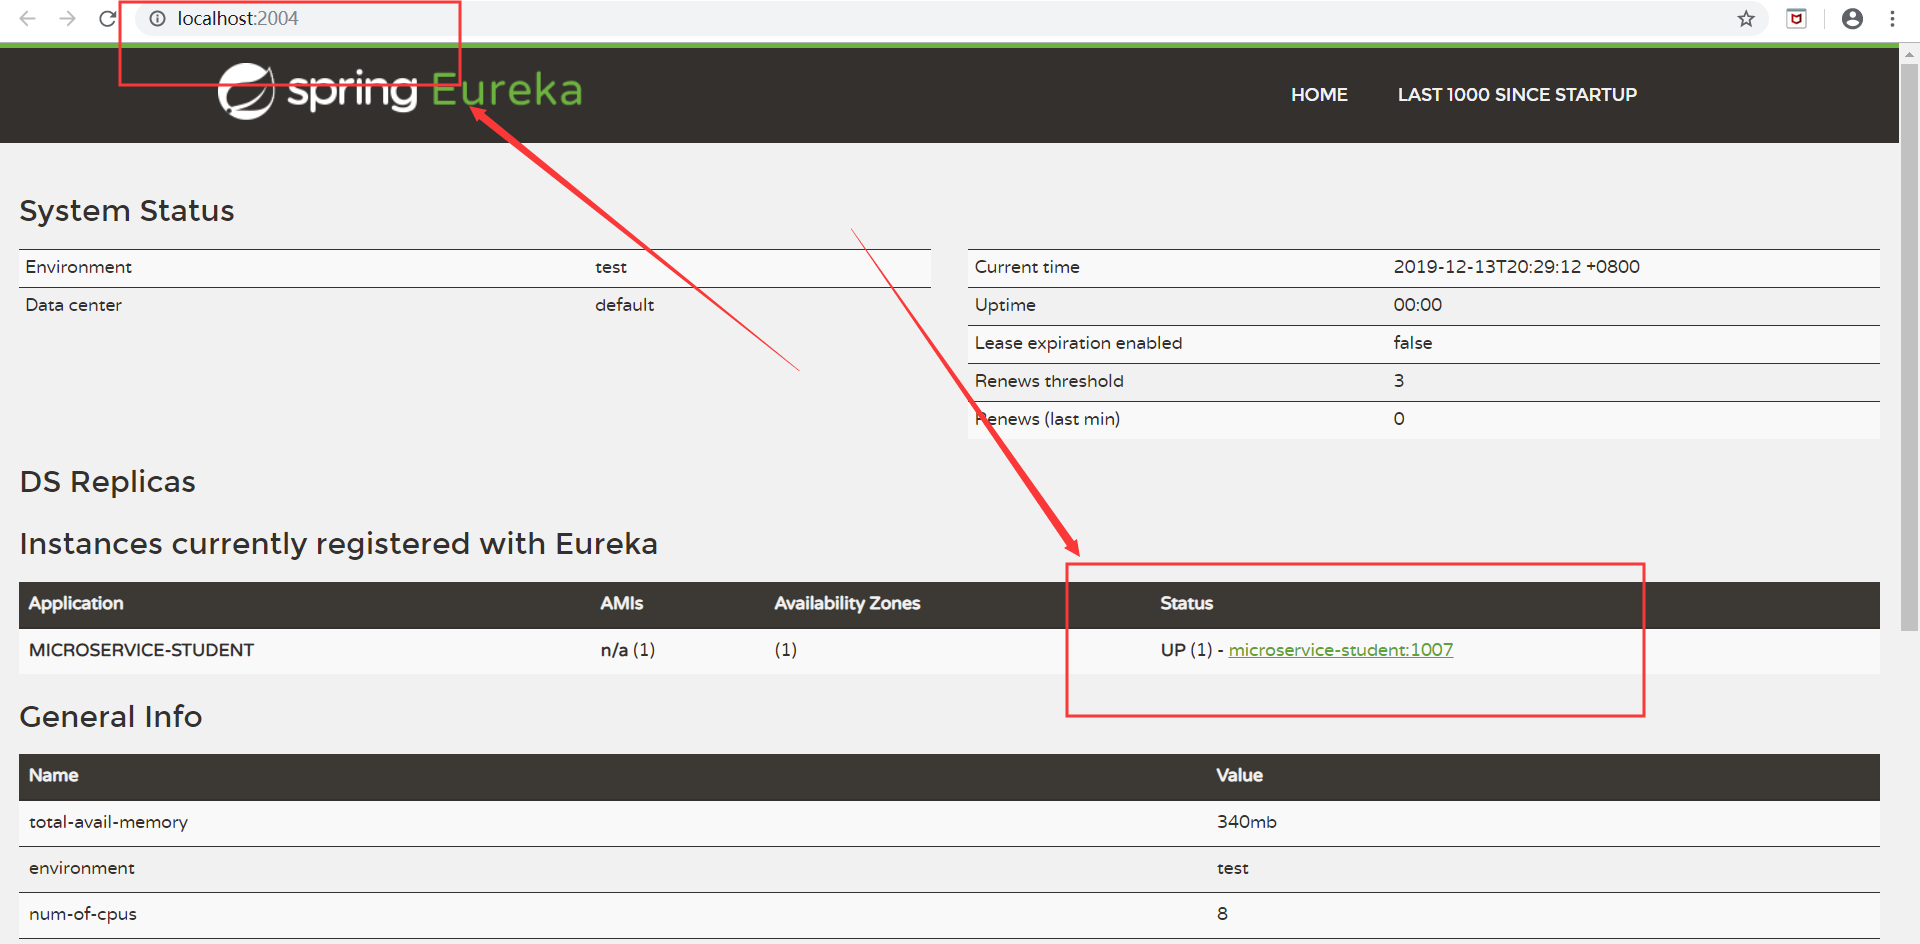
Task: Select the Current time label
Action: pyautogui.click(x=1027, y=267)
